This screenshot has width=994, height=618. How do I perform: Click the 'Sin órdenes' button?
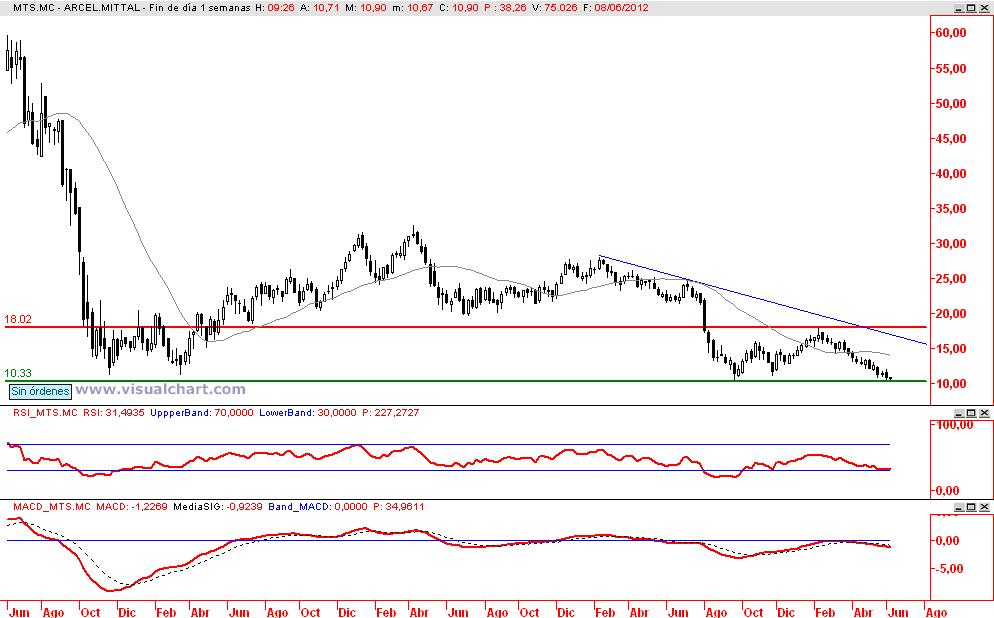tap(40, 391)
